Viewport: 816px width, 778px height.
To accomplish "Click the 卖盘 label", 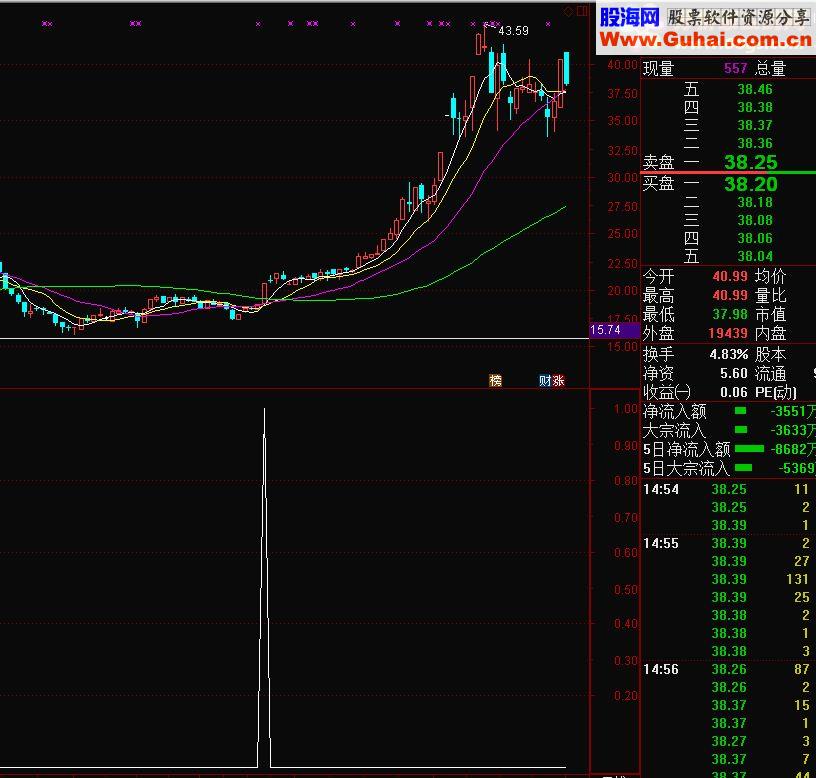I will coord(658,162).
